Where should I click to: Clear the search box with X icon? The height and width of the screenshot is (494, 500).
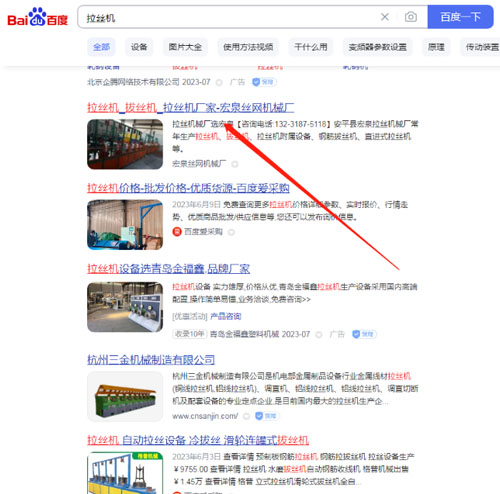[385, 17]
